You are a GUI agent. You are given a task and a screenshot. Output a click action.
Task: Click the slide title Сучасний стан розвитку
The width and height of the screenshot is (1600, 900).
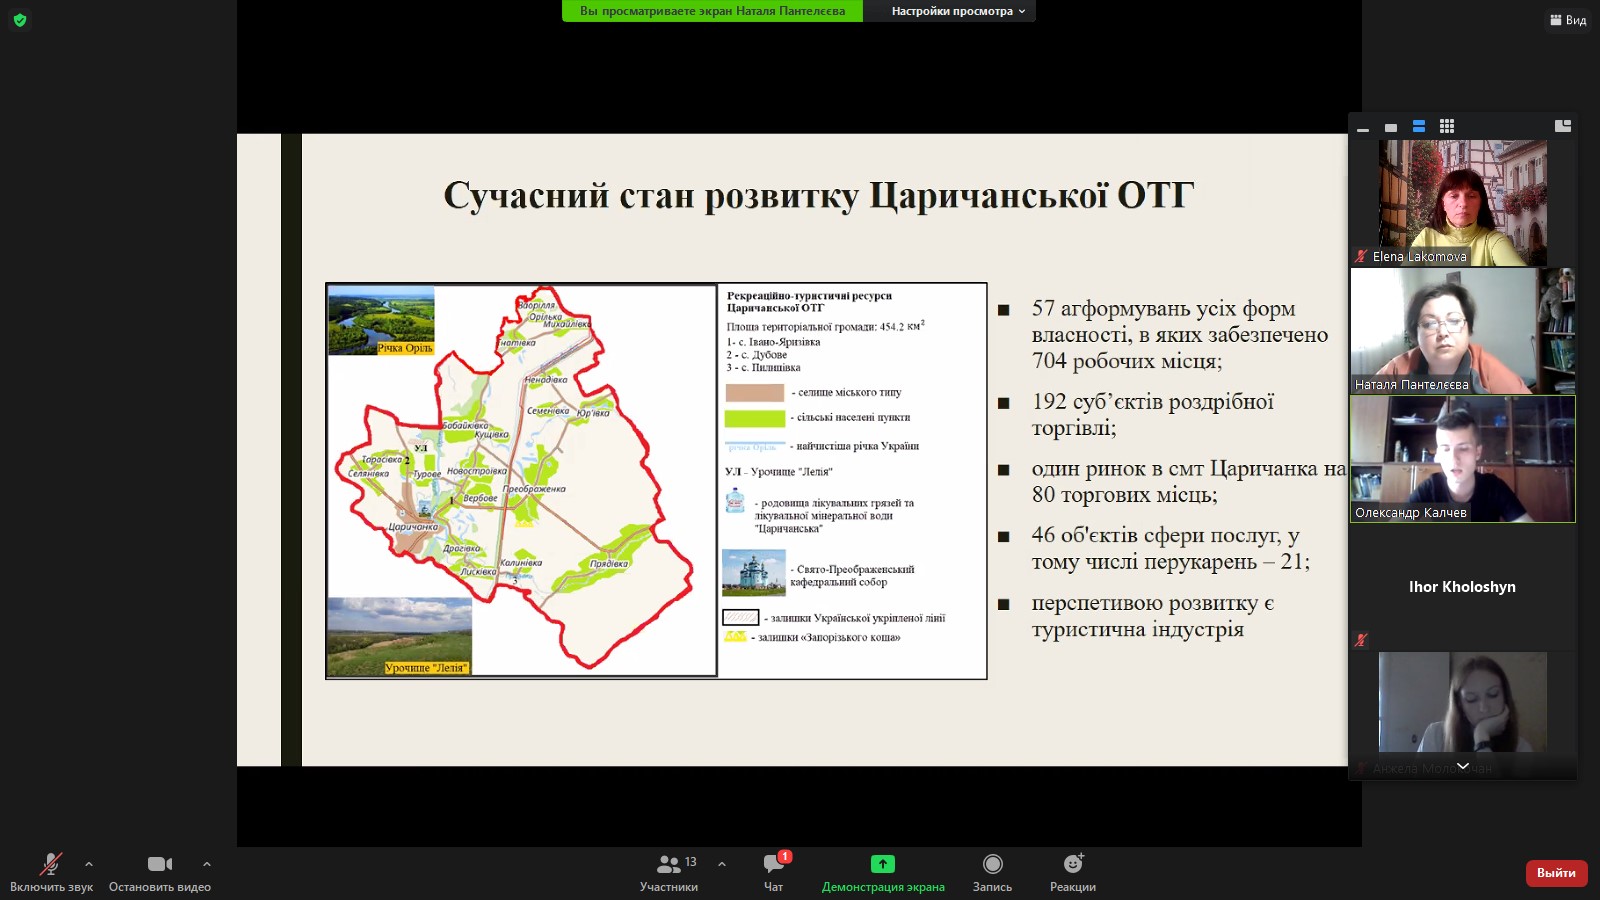(x=818, y=195)
